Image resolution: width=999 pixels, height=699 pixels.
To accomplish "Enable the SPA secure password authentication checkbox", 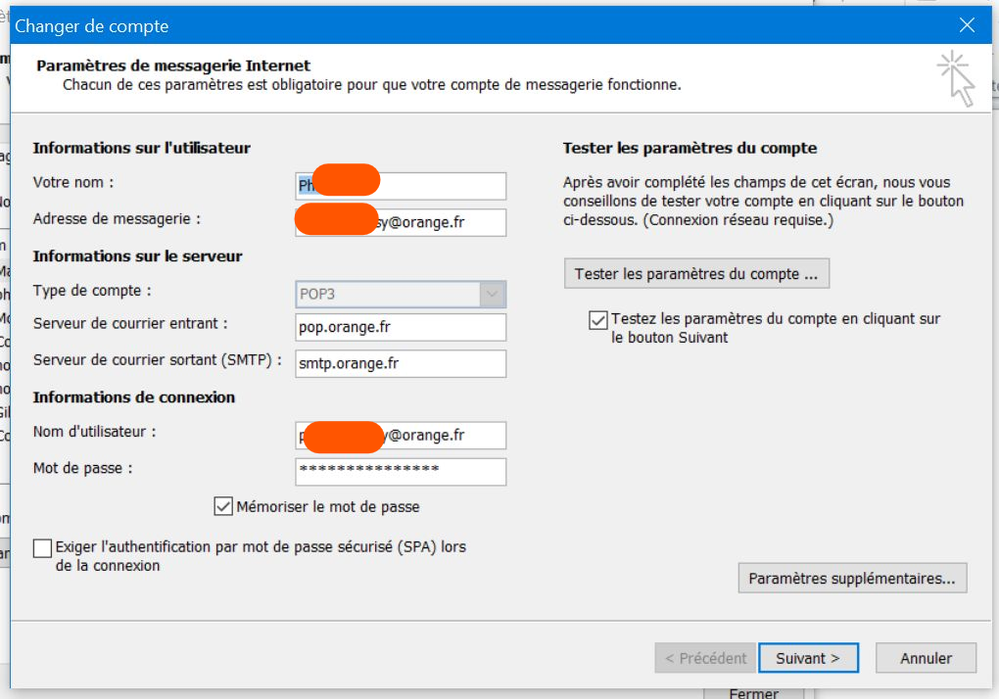I will tap(42, 548).
